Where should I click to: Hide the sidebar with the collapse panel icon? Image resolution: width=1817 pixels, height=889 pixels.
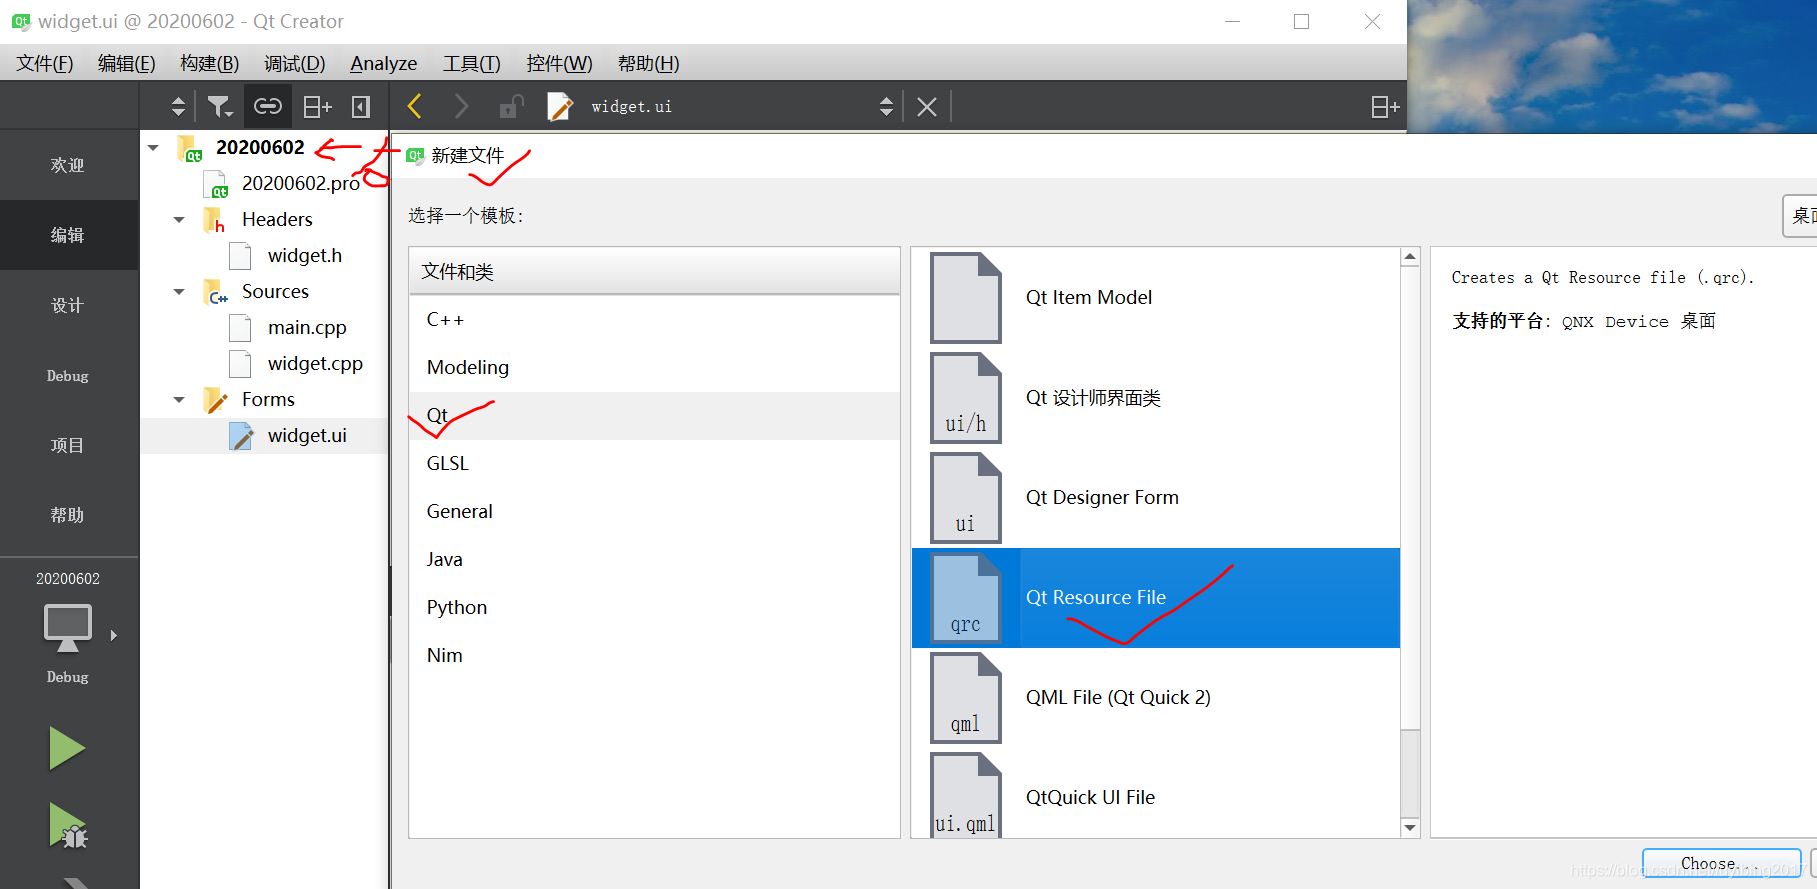[361, 106]
